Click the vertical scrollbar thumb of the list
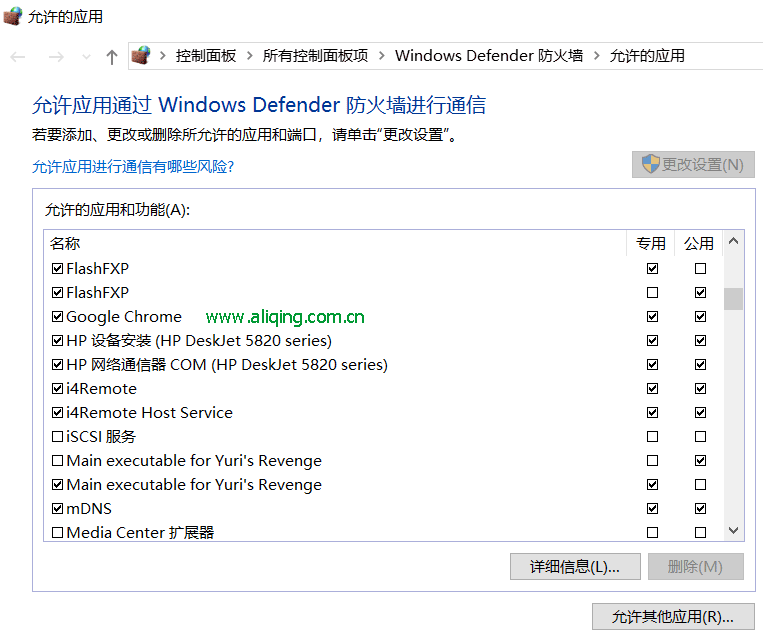 pos(733,299)
